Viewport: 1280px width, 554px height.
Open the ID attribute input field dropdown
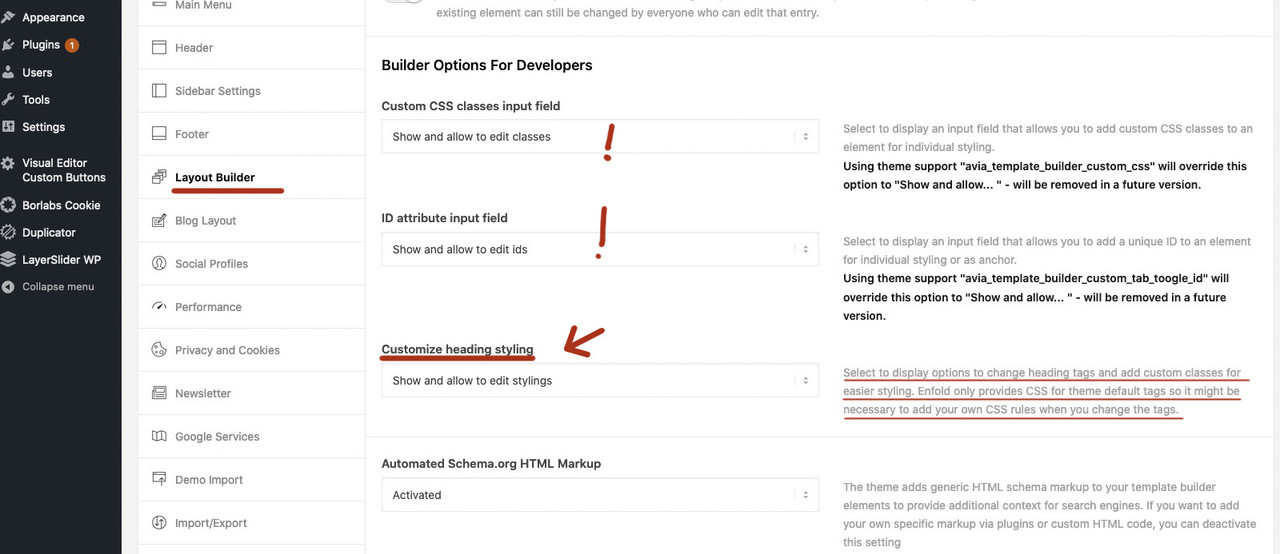pos(600,249)
